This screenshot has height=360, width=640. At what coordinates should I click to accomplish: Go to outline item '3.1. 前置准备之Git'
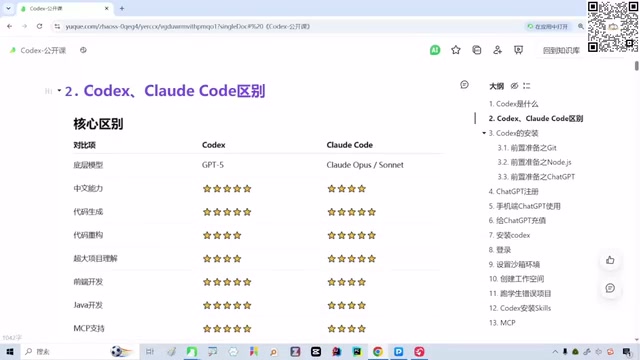click(527, 148)
